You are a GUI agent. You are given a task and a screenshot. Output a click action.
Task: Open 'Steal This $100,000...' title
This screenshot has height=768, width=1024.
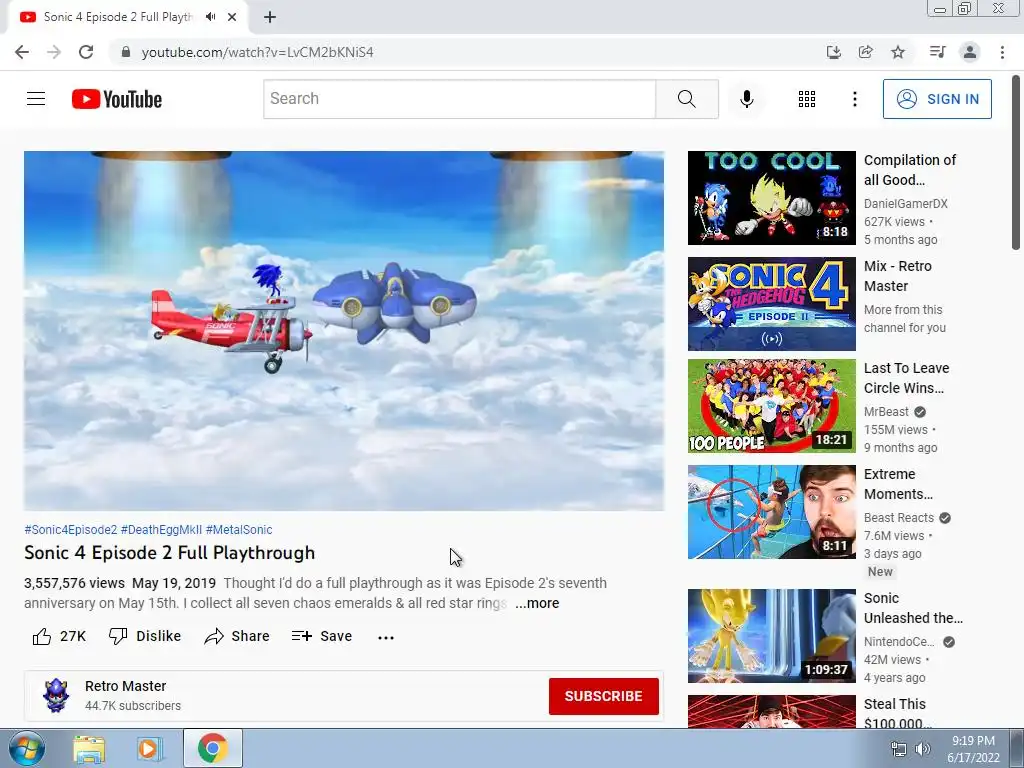[x=897, y=714]
